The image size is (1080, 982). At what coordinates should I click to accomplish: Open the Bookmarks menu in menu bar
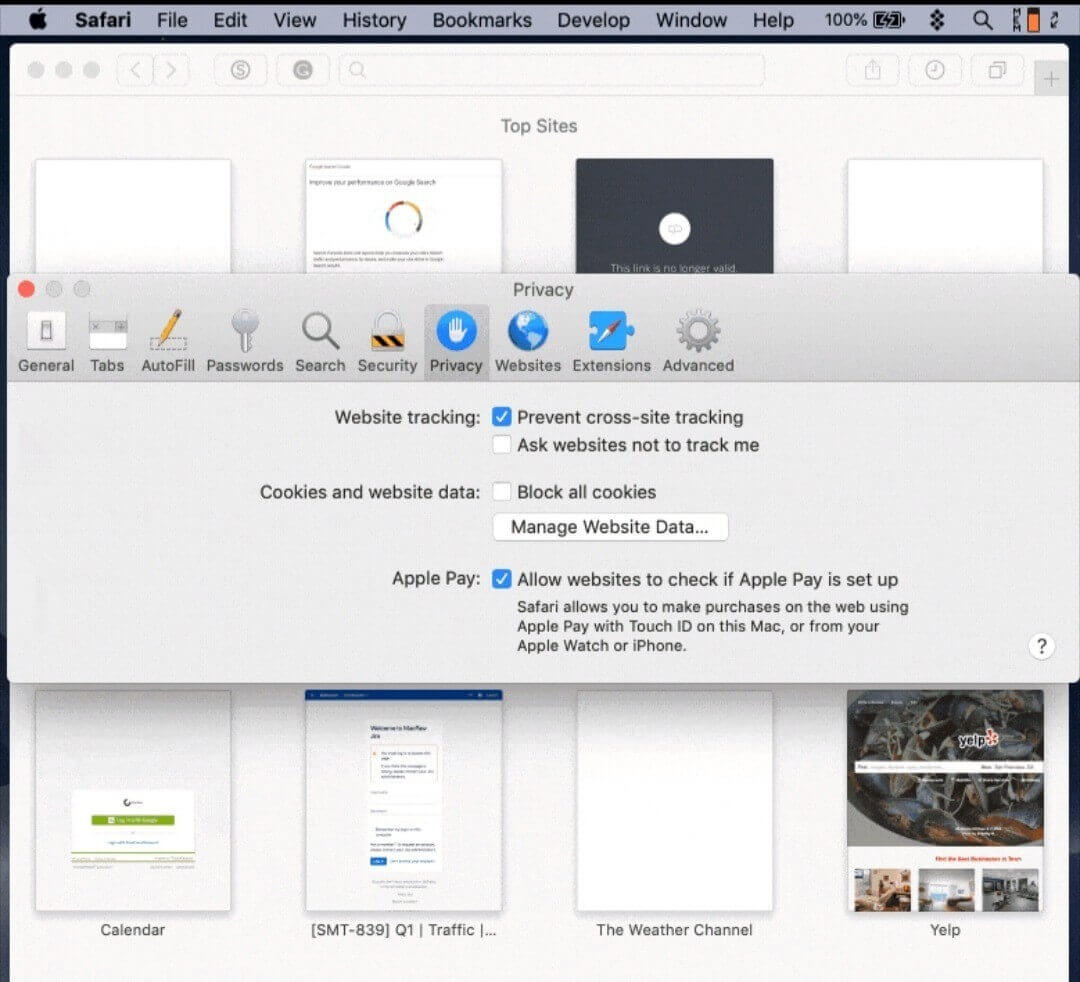pyautogui.click(x=482, y=20)
